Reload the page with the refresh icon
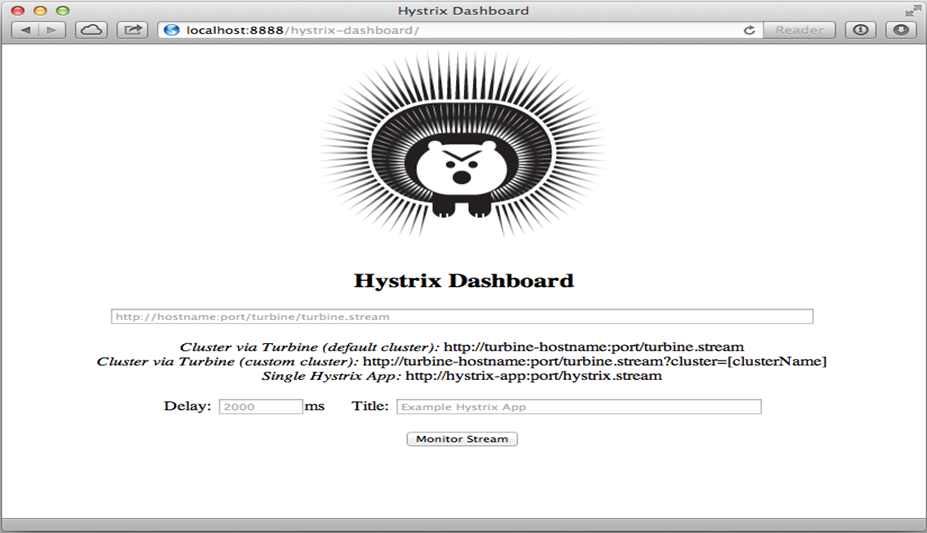The image size is (927, 533). click(x=749, y=30)
